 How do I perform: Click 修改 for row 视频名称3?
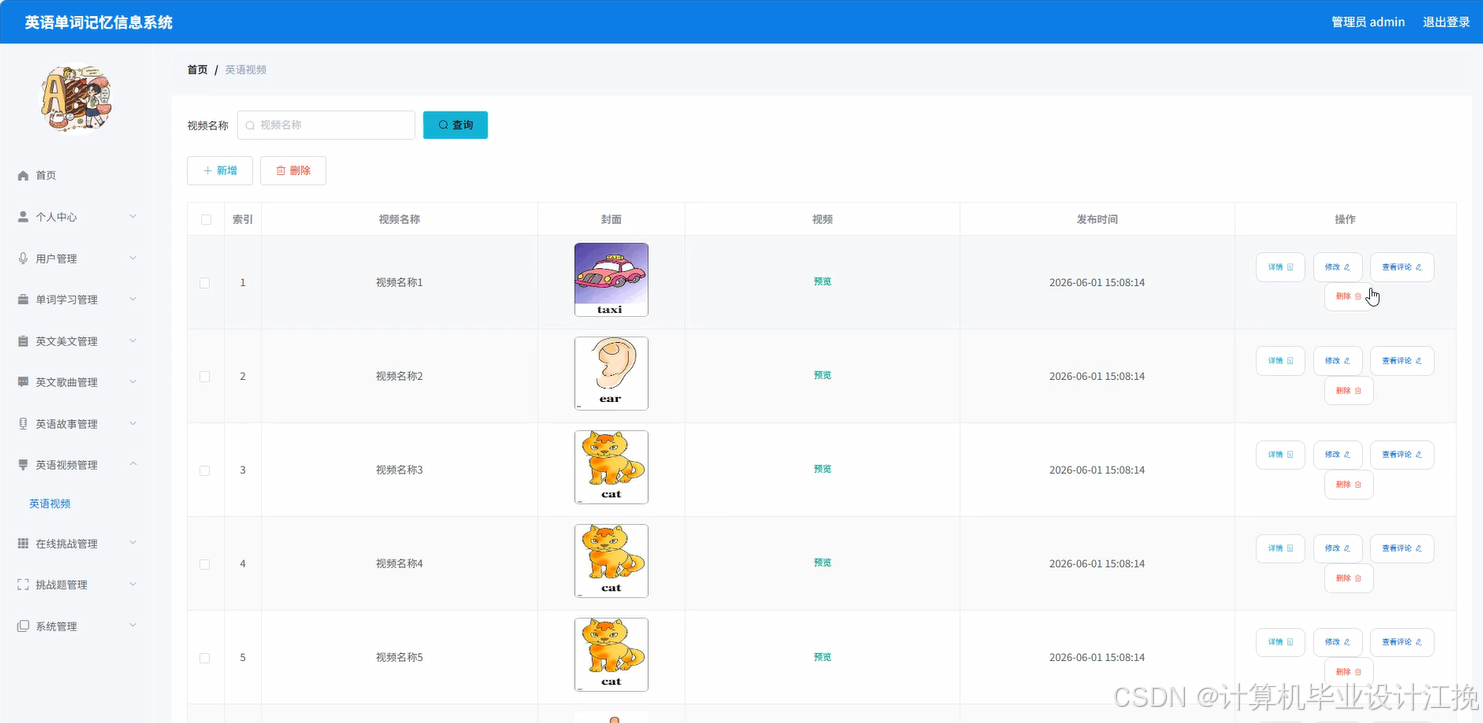pos(1338,455)
